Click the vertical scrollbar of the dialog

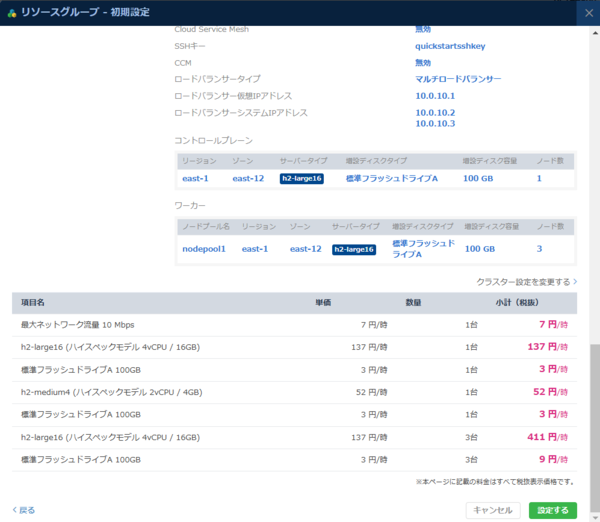click(x=594, y=400)
